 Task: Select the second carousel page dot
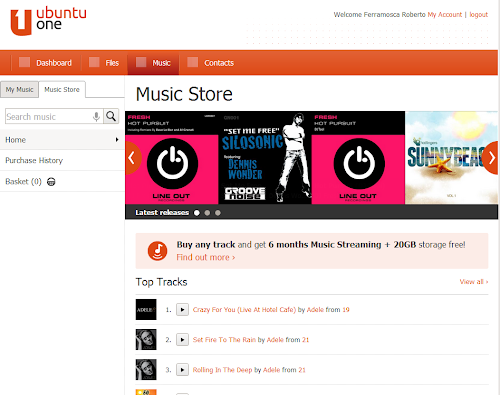tap(207, 213)
